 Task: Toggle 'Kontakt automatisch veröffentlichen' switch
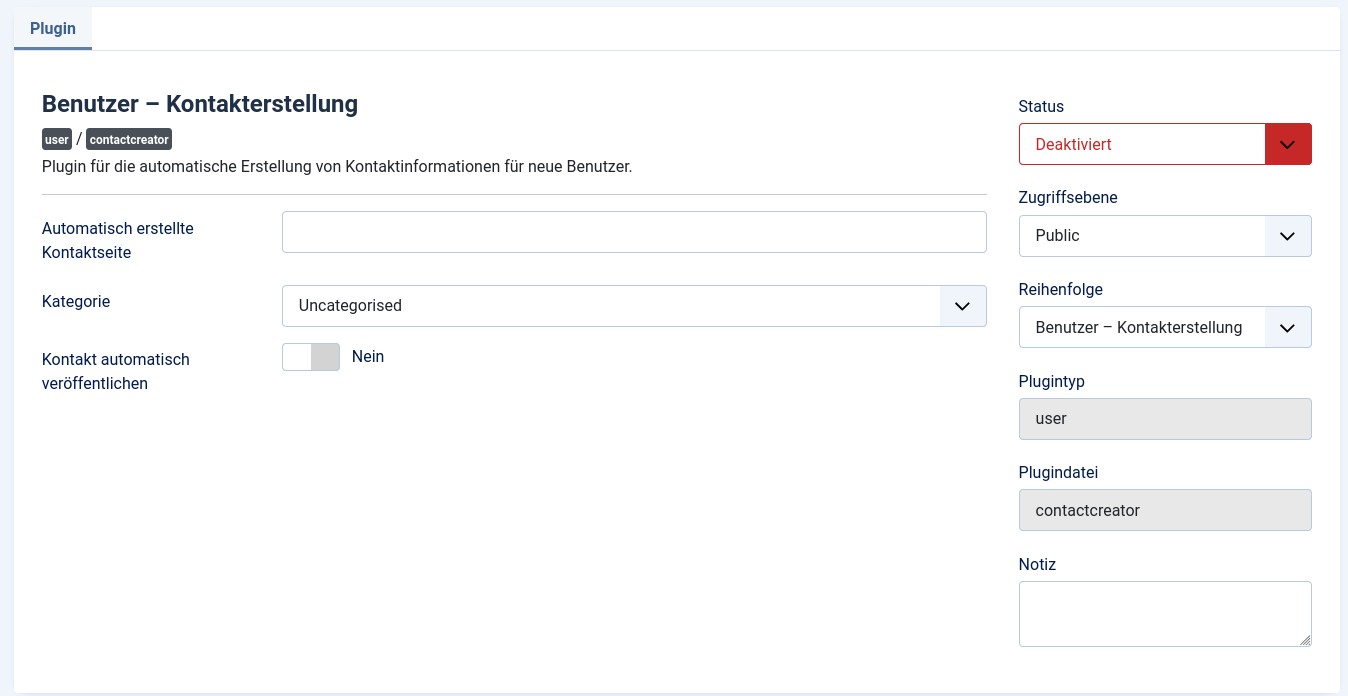point(311,357)
